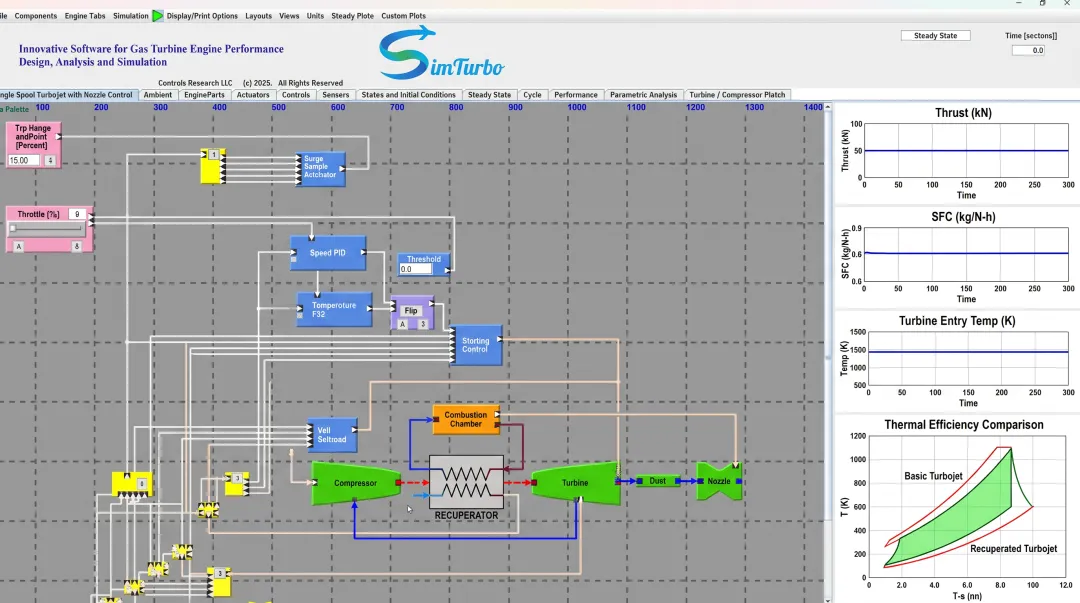The image size is (1080, 603).
Task: Select the wide yellow mux block above the starbursts
Action: coord(132,484)
